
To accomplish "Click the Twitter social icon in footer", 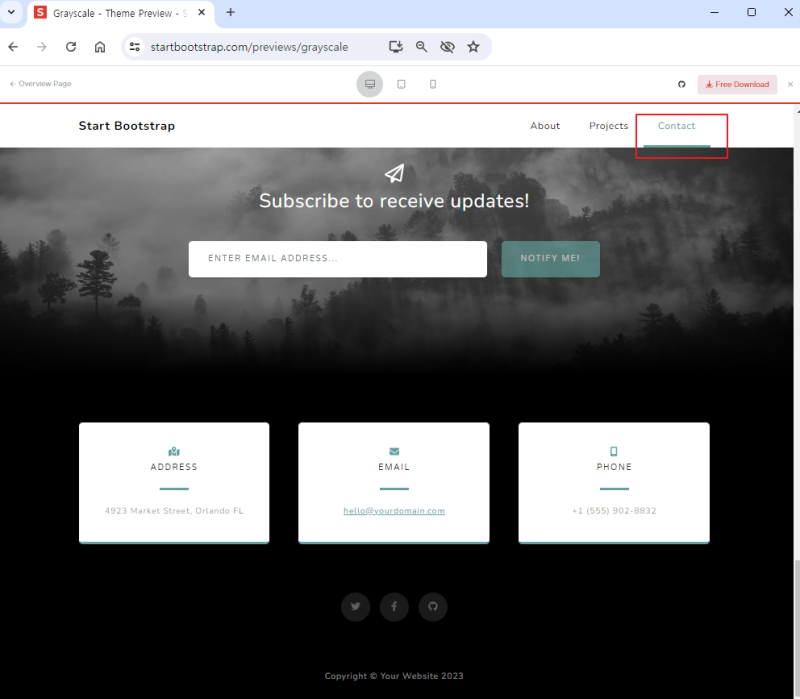I will 356,607.
